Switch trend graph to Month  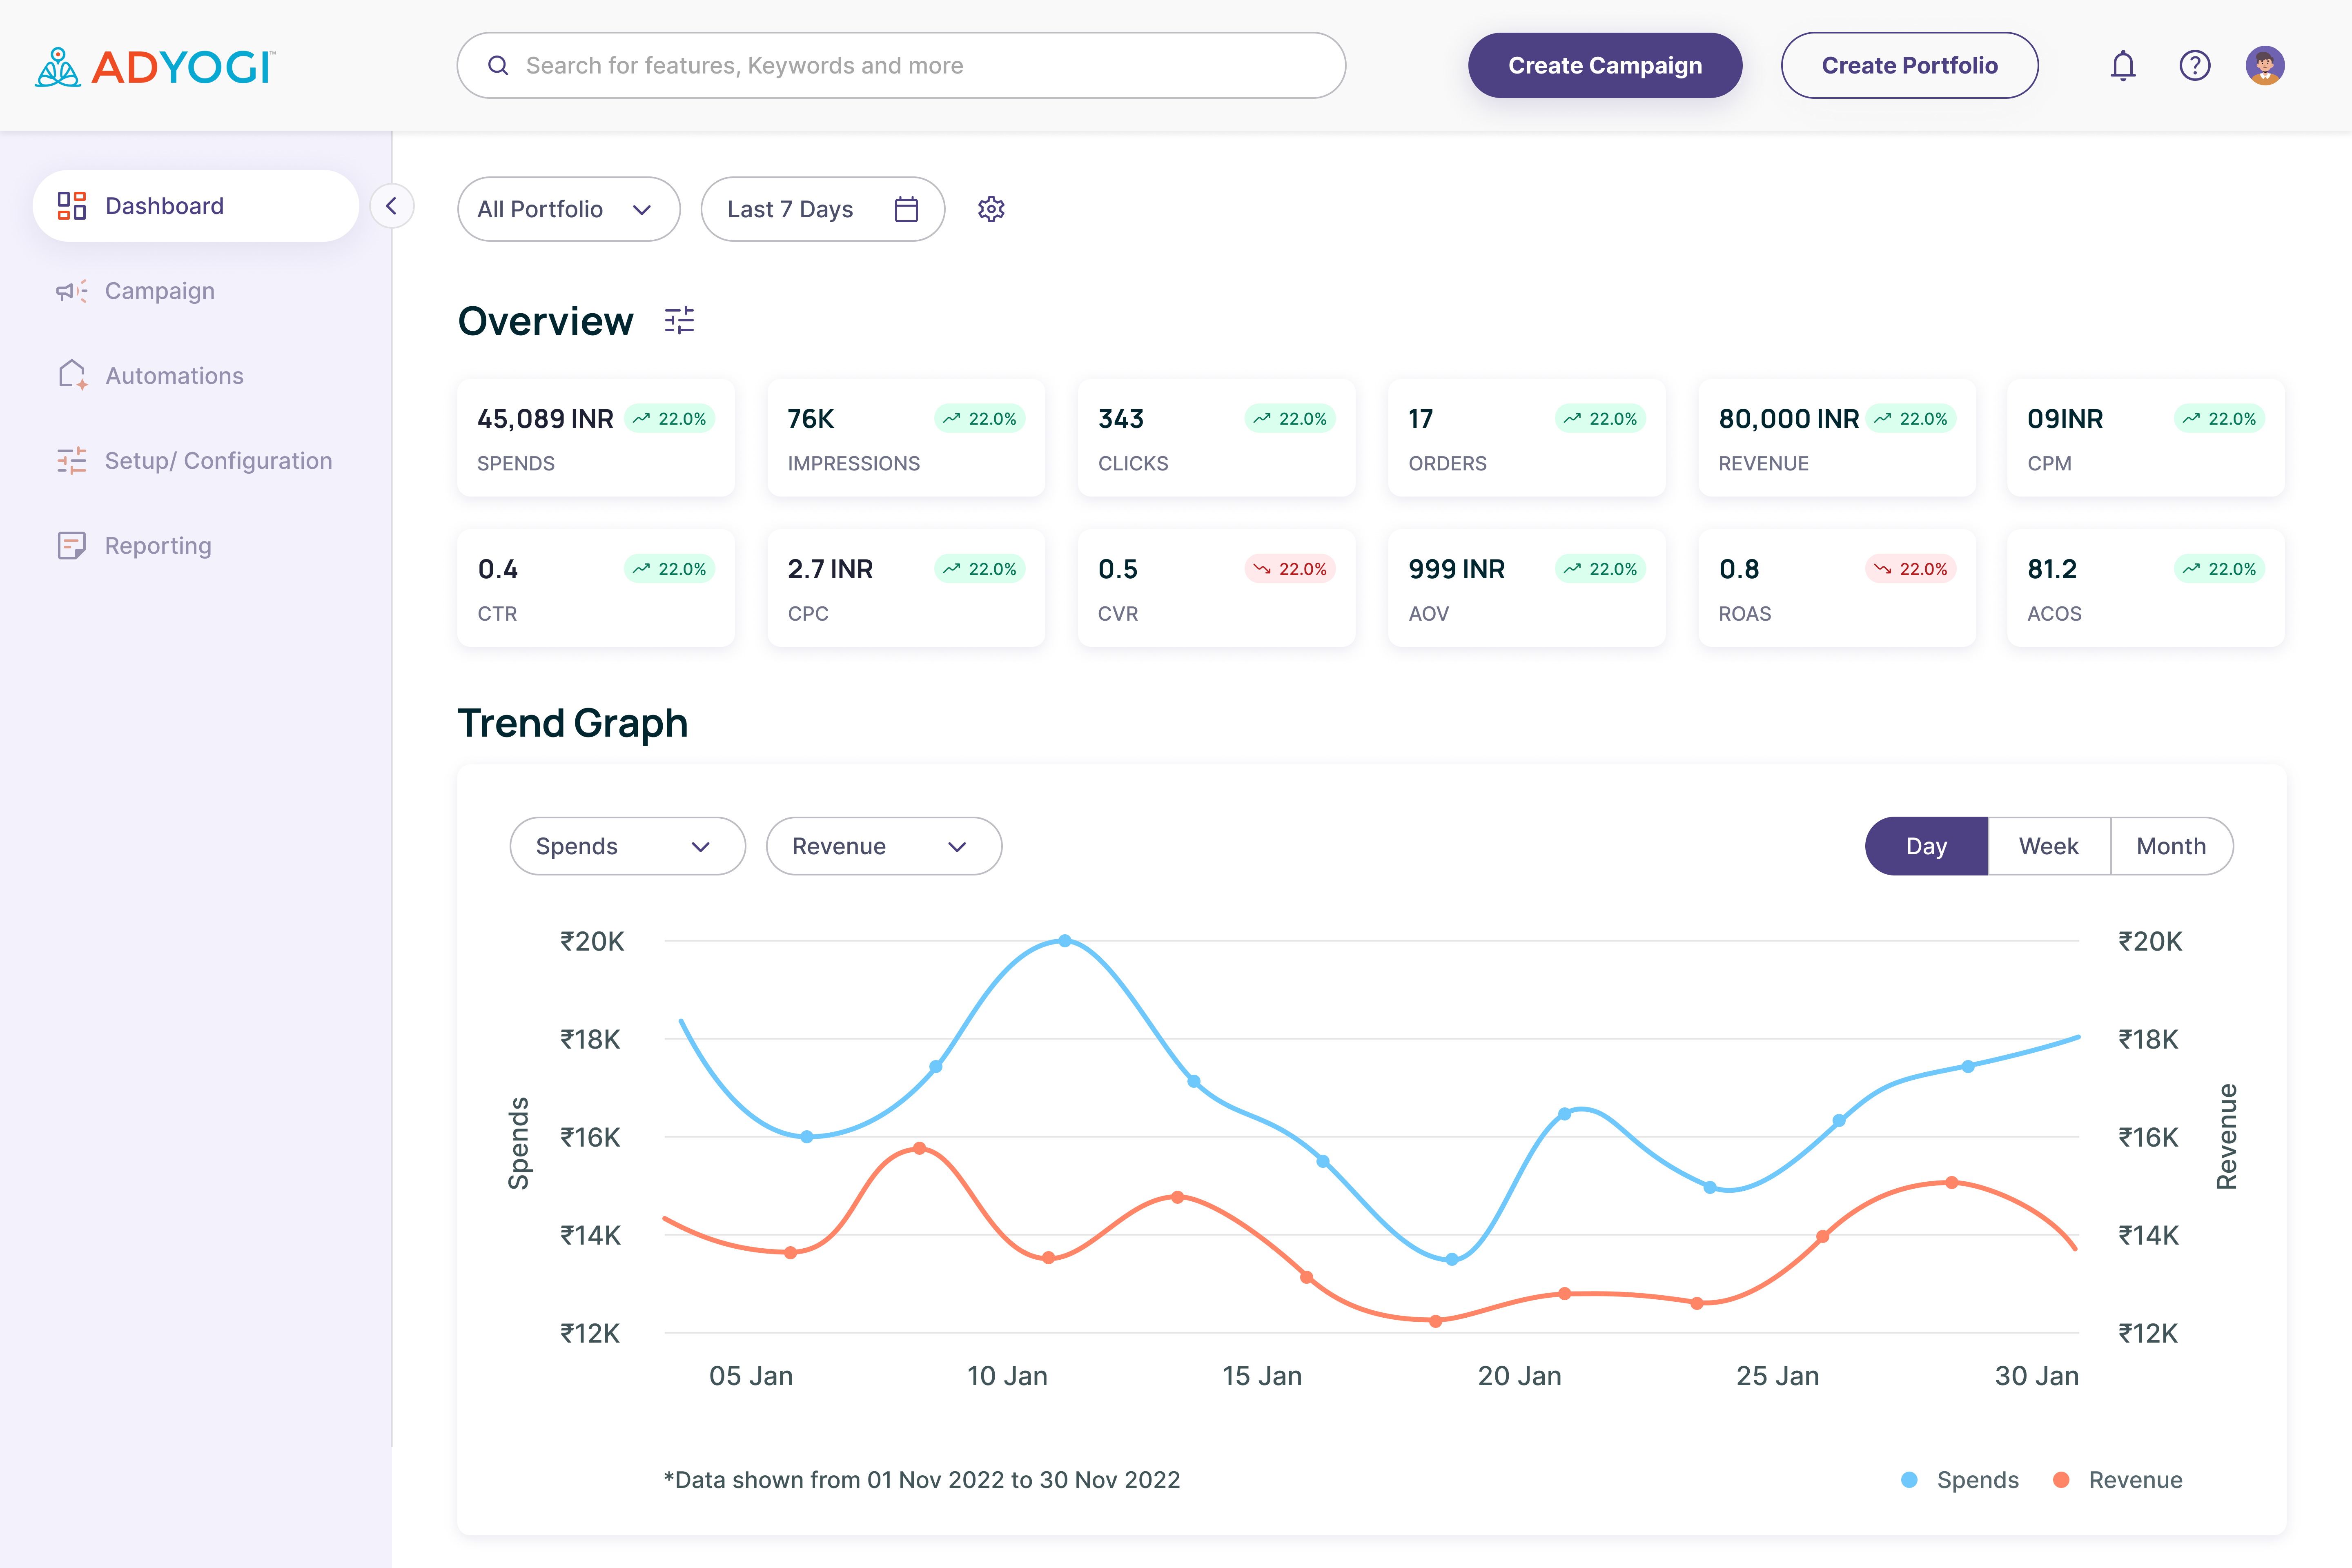(2171, 846)
